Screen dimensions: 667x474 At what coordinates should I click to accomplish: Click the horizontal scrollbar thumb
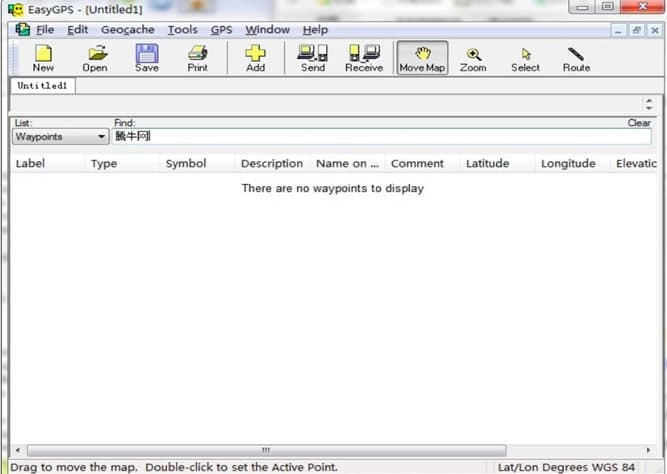[267, 450]
